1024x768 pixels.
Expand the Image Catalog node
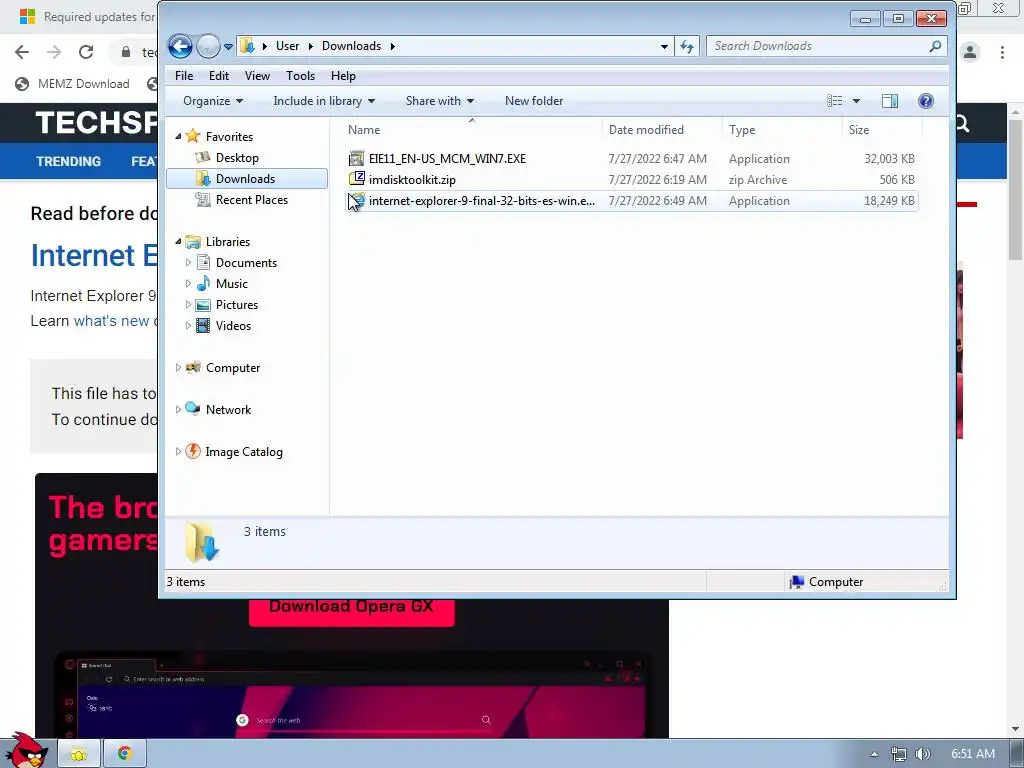click(178, 451)
